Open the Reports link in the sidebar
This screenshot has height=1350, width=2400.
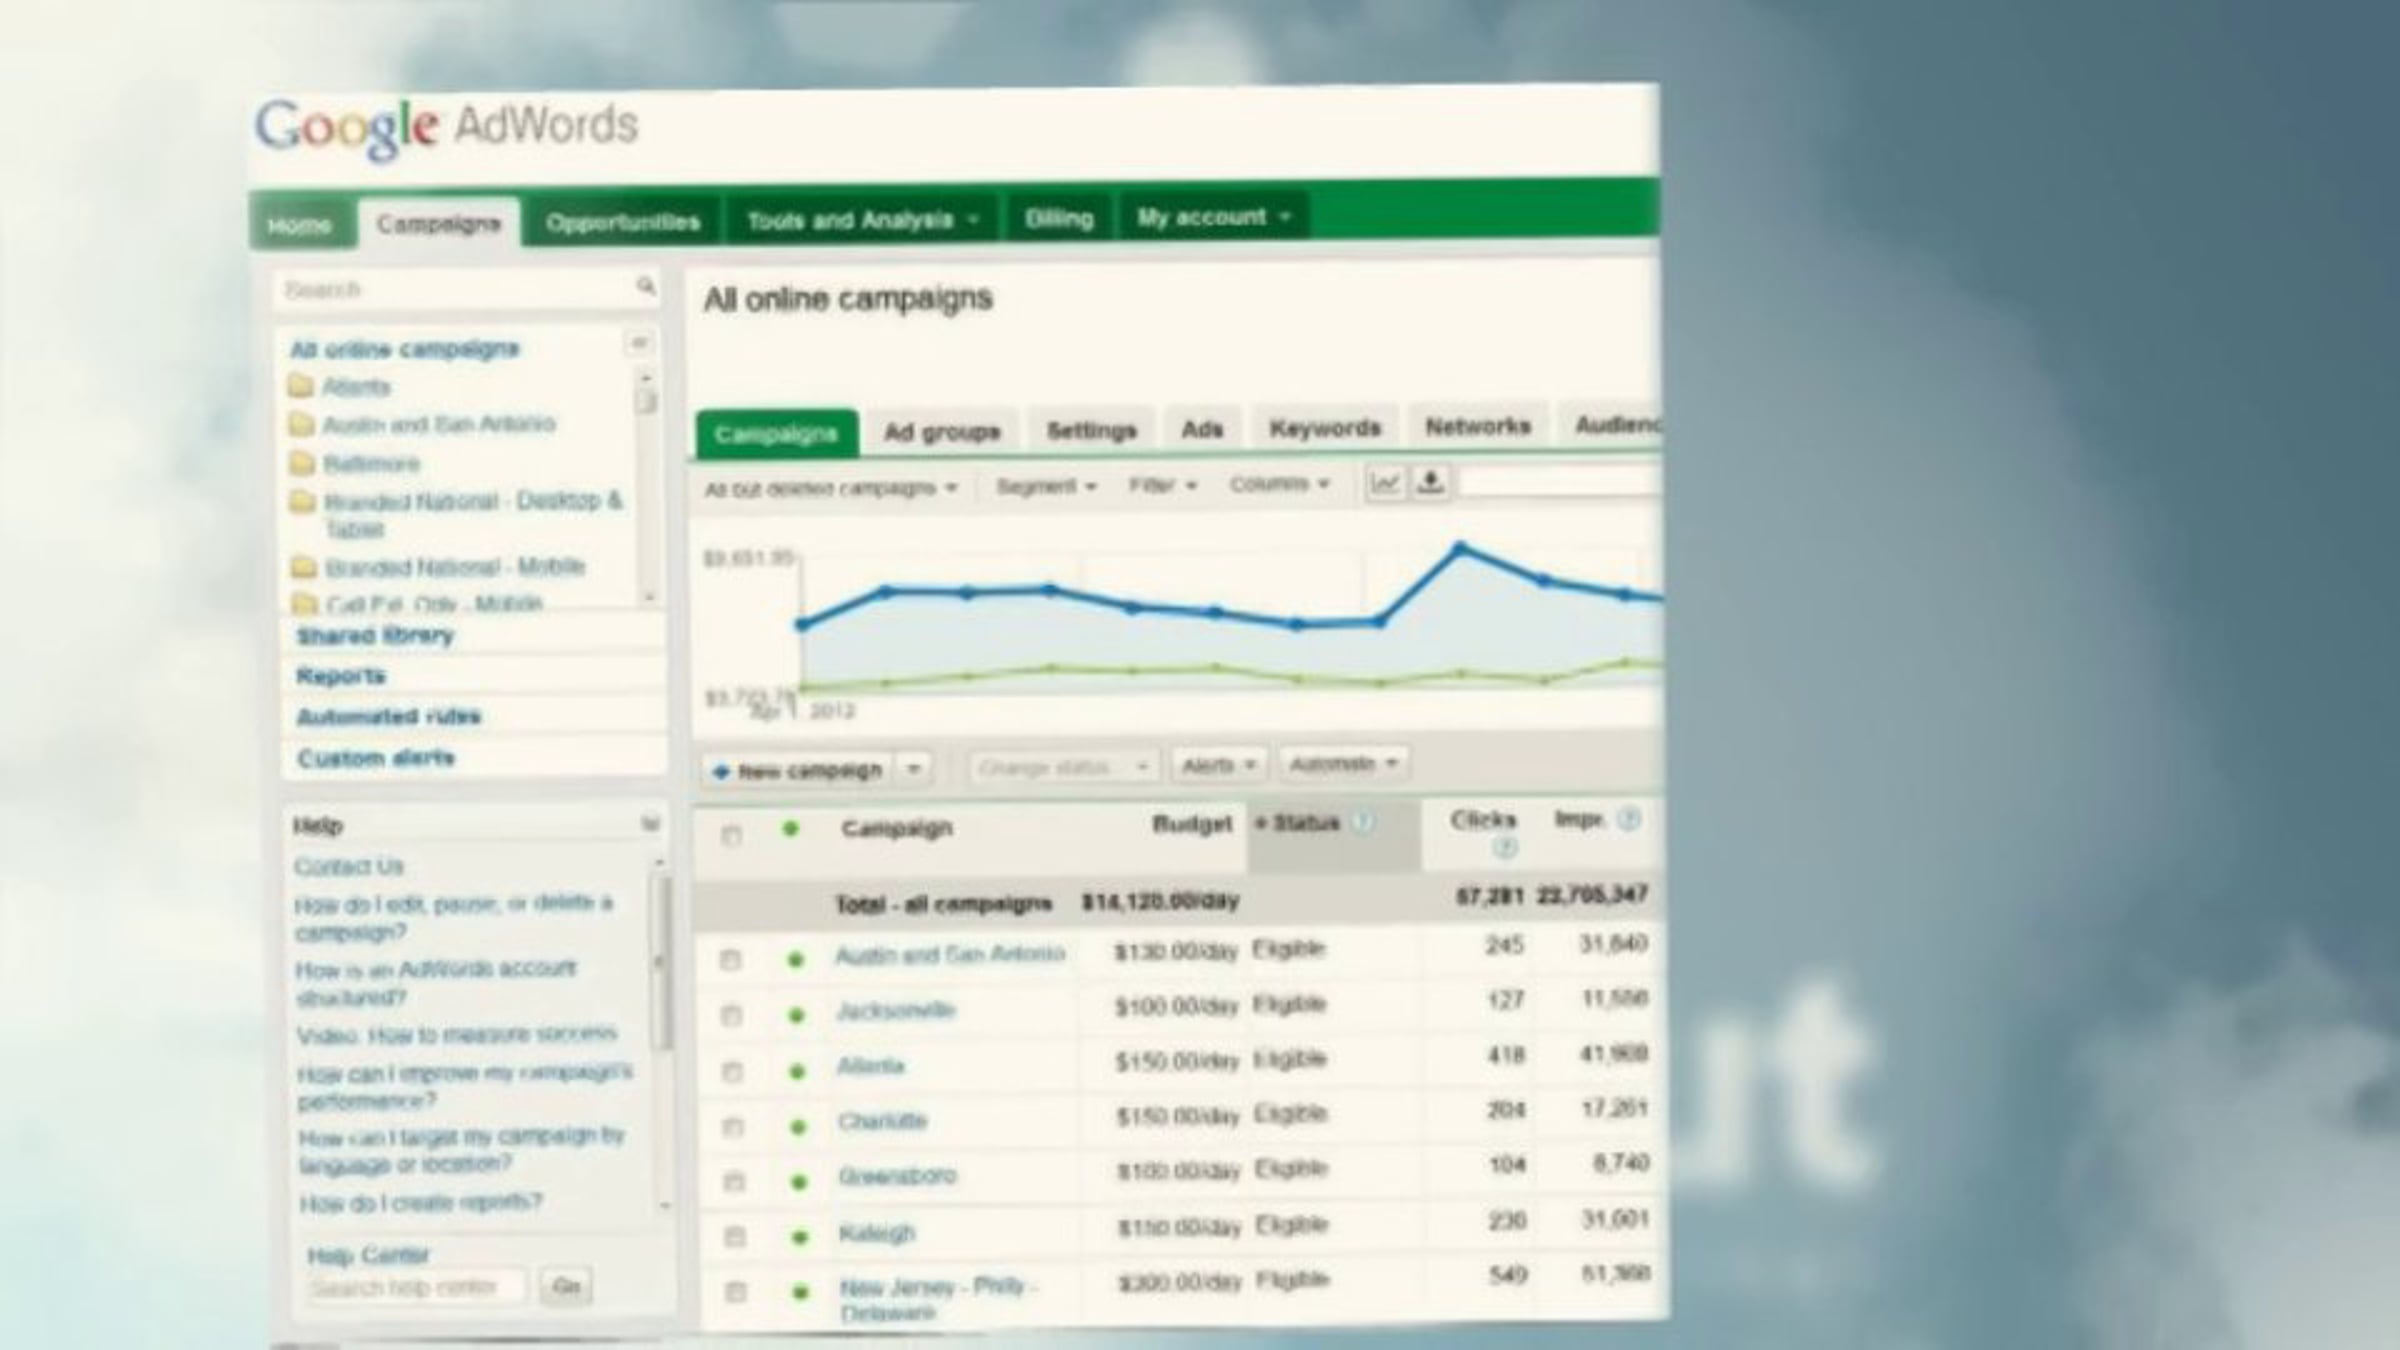point(341,676)
